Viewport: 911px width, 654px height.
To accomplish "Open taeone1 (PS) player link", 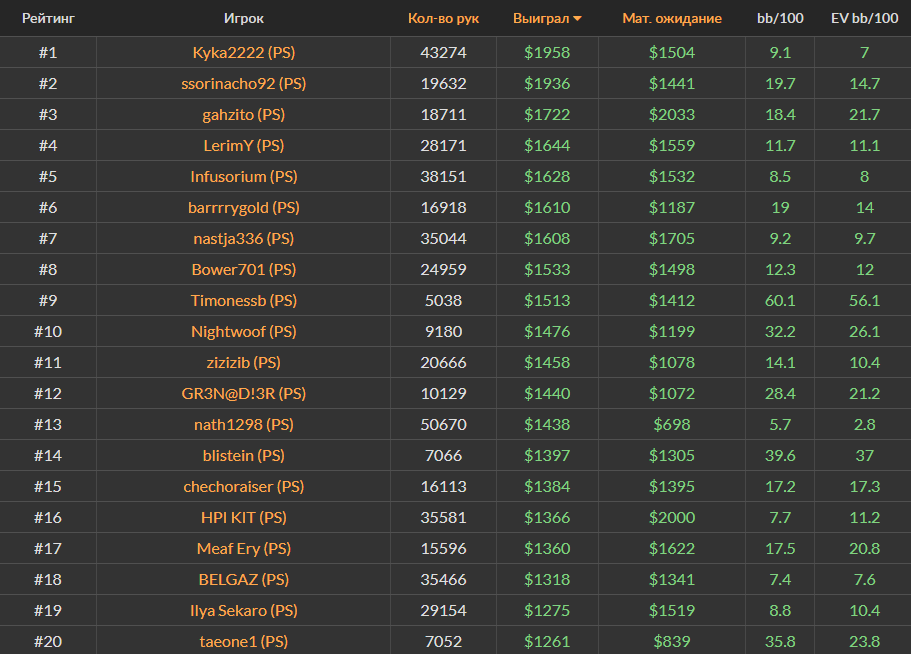I will pyautogui.click(x=243, y=641).
